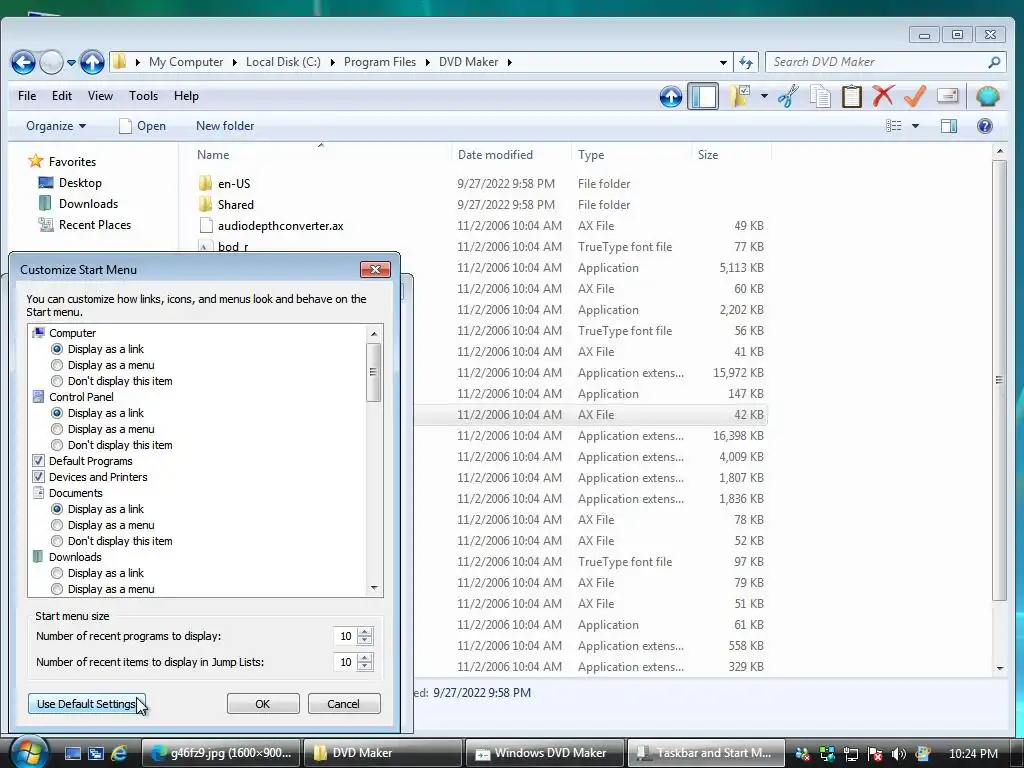The height and width of the screenshot is (768, 1024).
Task: Increase number of recent programs spinner
Action: [x=365, y=632]
